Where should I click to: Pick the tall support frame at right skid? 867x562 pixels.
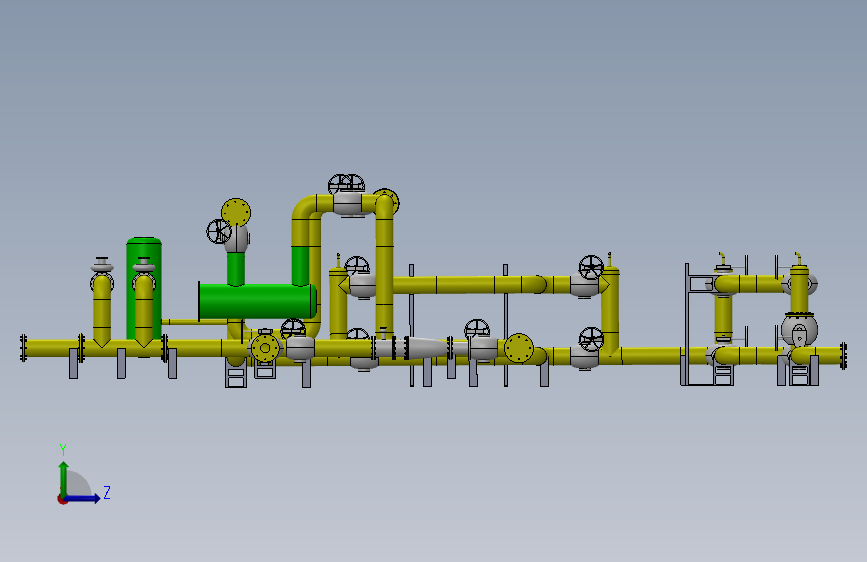click(x=687, y=324)
